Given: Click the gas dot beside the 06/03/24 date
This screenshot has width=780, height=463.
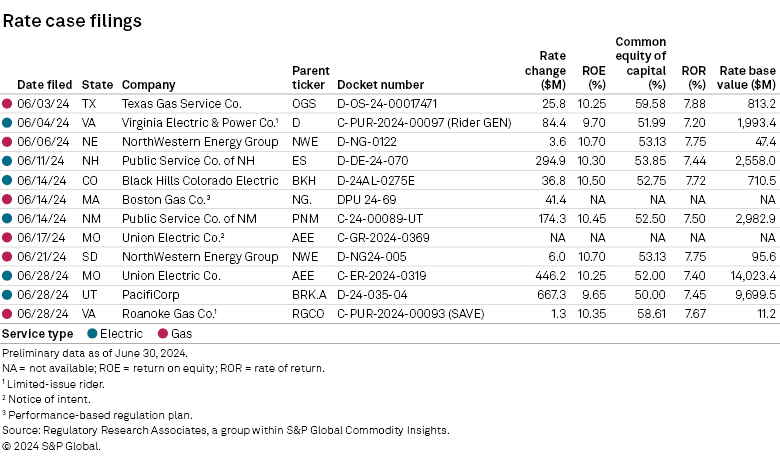Looking at the screenshot, I should (x=7, y=103).
